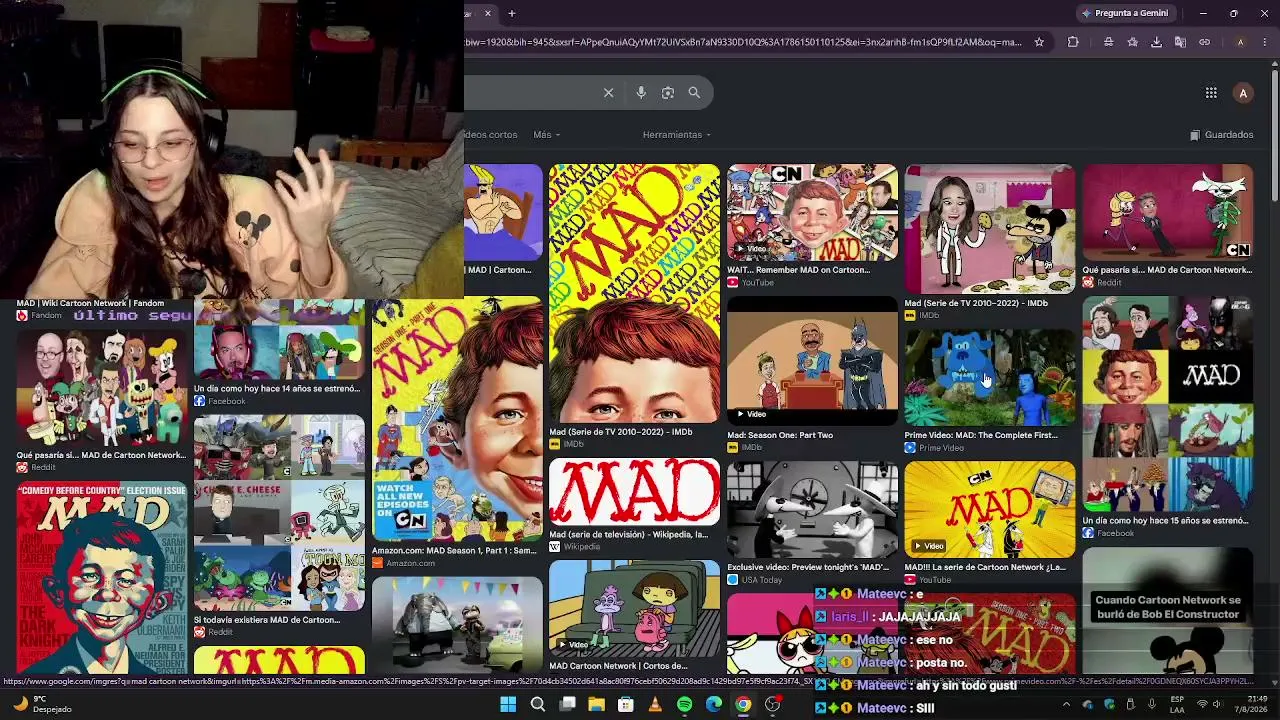This screenshot has width=1280, height=720.
Task: Click the link extension icon in toolbar
Action: [x=1204, y=42]
